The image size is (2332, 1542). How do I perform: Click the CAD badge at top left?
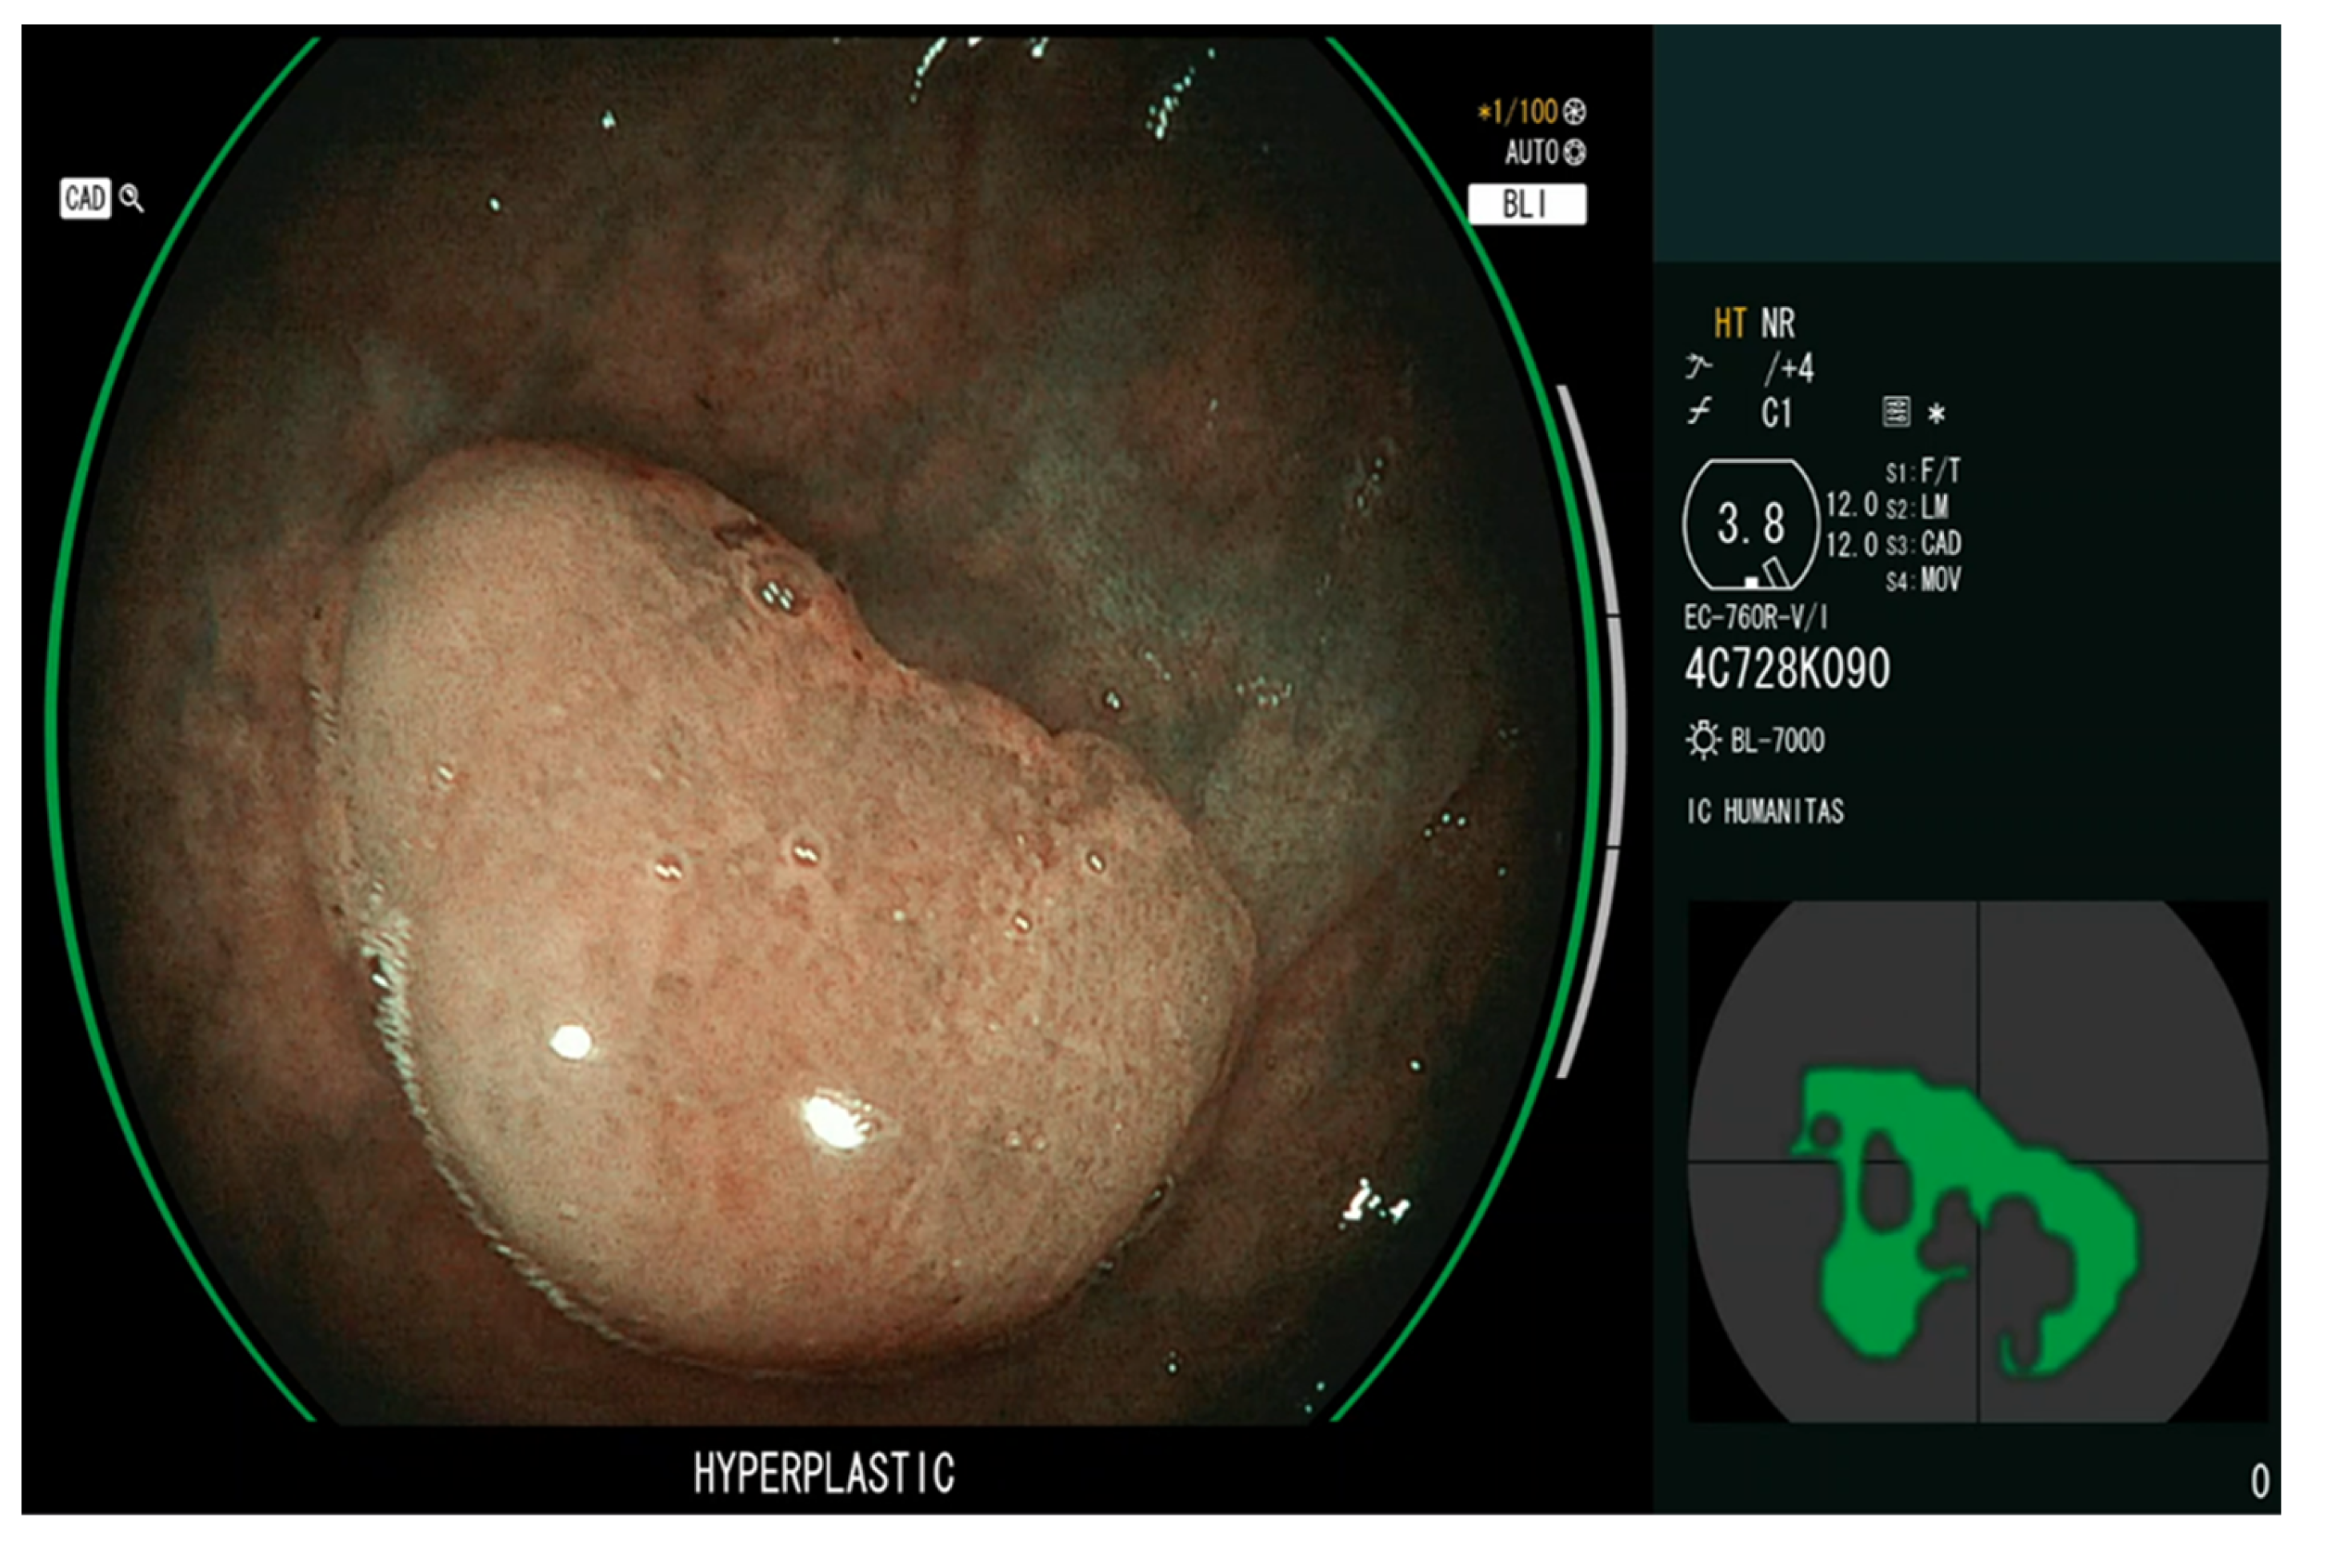click(85, 198)
